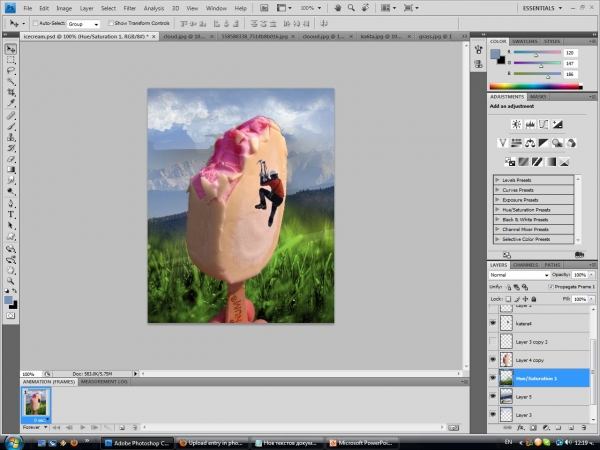The image size is (600, 450).
Task: Switch to the Swatches tab
Action: pyautogui.click(x=525, y=41)
